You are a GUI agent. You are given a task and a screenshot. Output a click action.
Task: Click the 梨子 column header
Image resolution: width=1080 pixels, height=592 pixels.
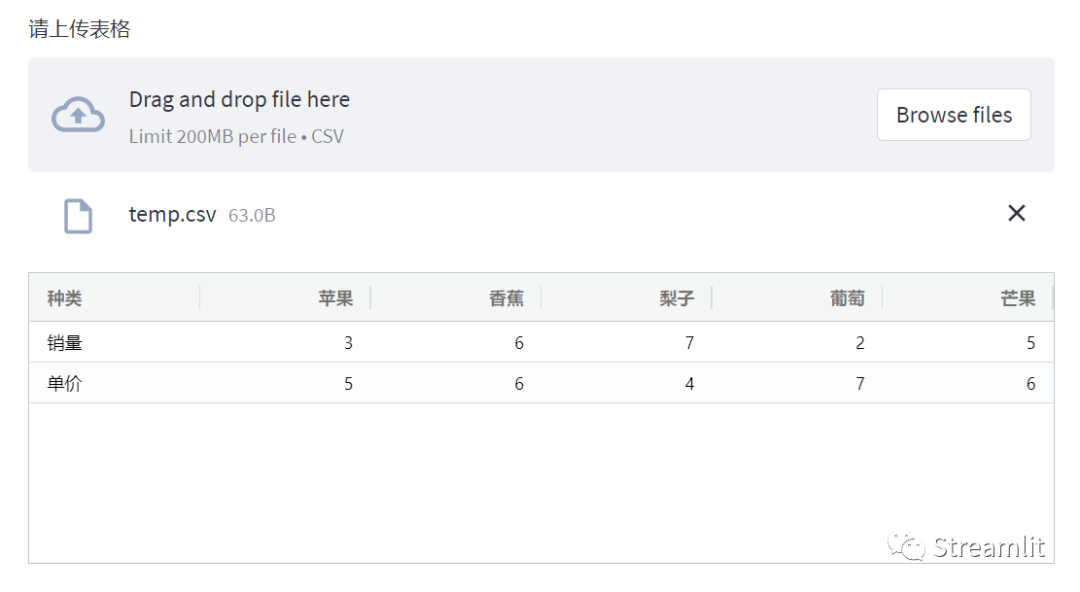pyautogui.click(x=677, y=298)
